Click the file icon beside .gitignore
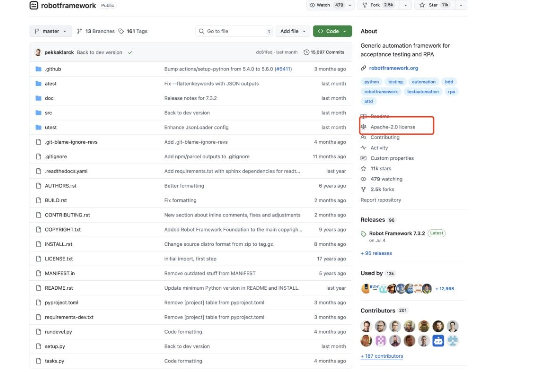Viewport: 540px width, 372px height. pyautogui.click(x=38, y=157)
